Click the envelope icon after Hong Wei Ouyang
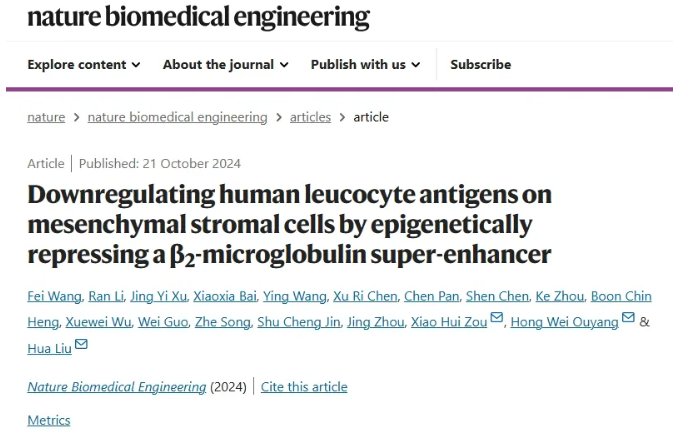 click(628, 319)
